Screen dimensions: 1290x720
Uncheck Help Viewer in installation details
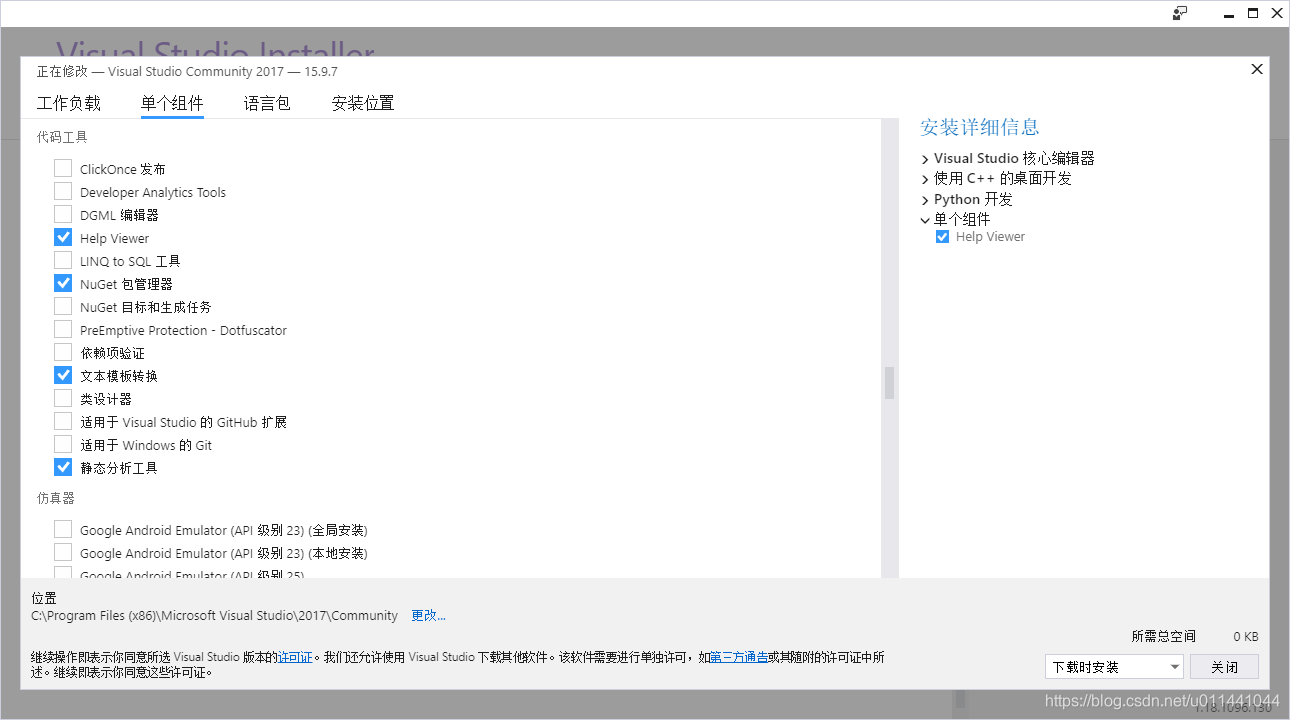click(942, 237)
